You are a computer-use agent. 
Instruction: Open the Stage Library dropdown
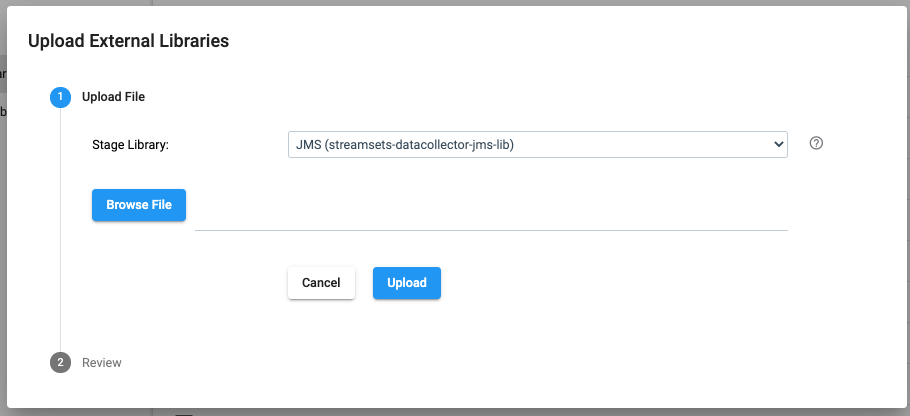(537, 144)
